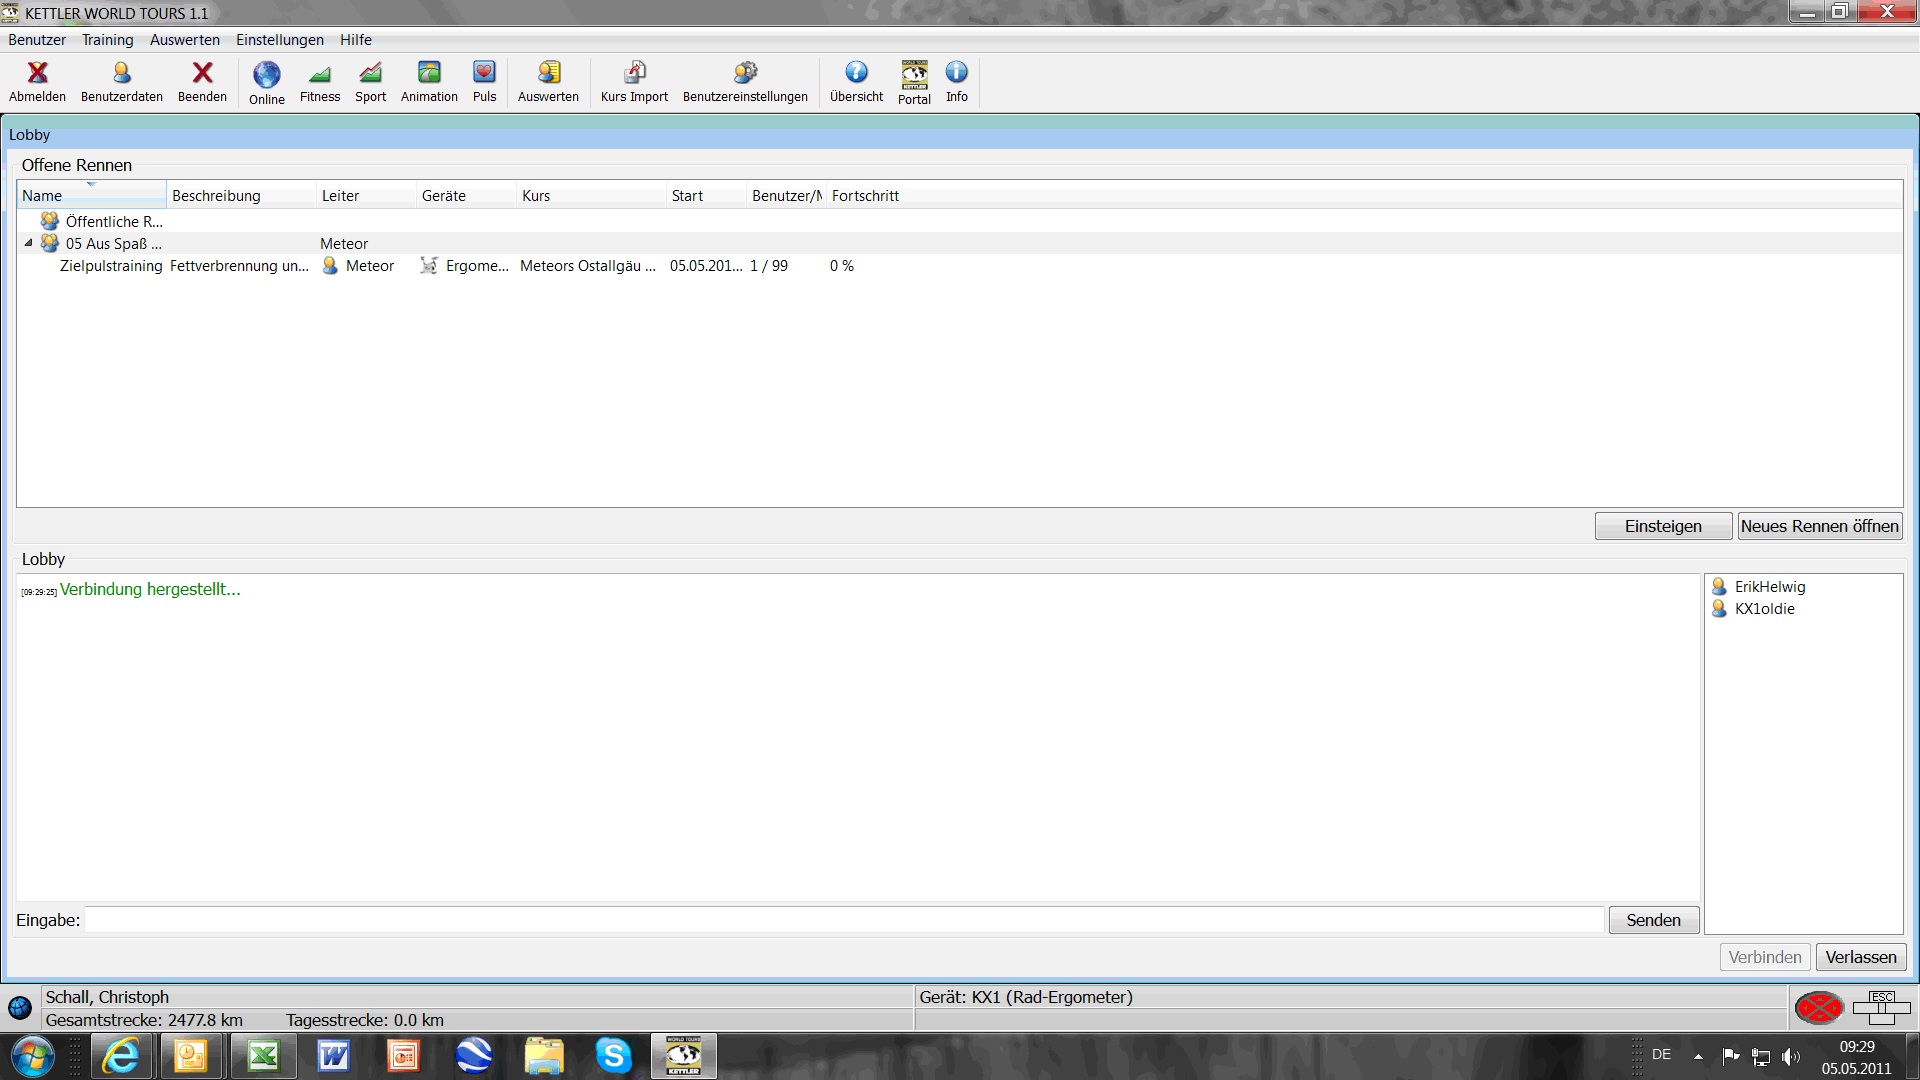Select user ErikHelwig in lobby list
1920x1080 pixels.
click(x=1769, y=587)
